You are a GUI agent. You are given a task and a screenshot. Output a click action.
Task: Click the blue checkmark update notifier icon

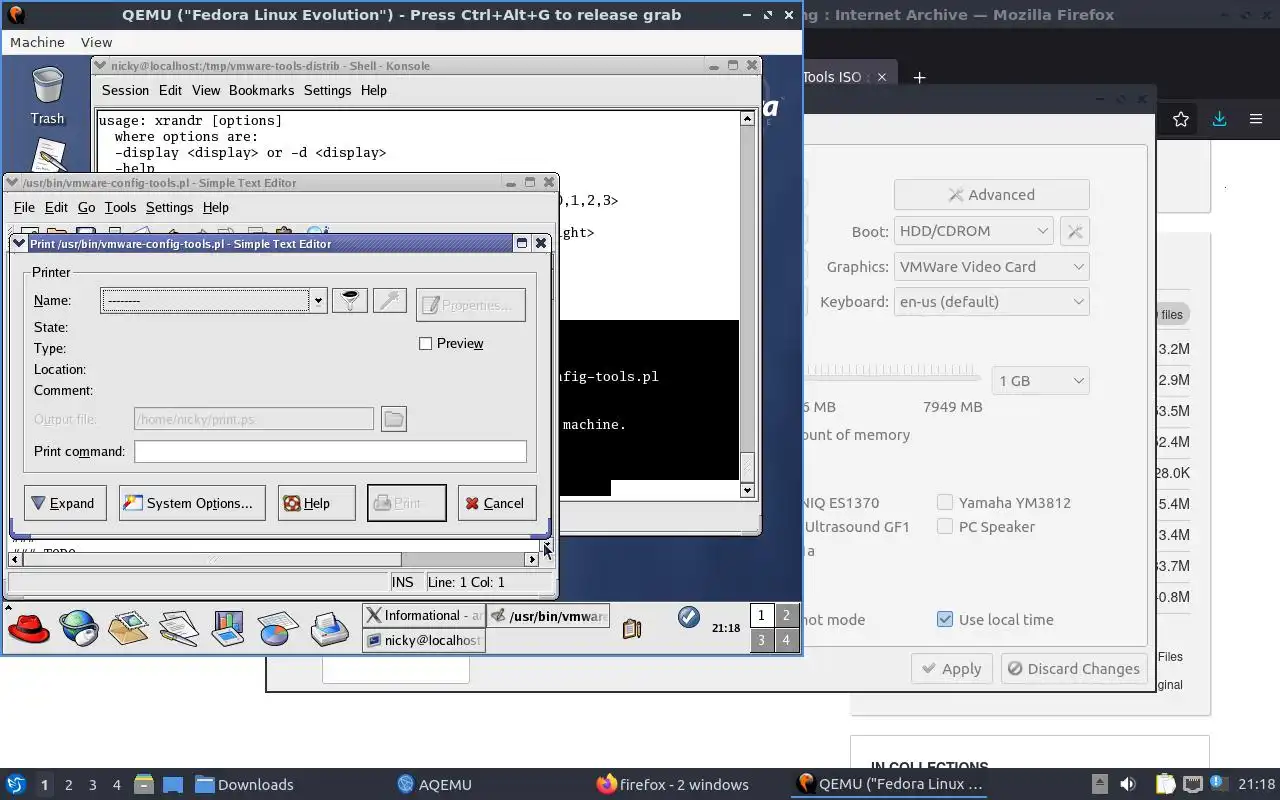pos(688,617)
